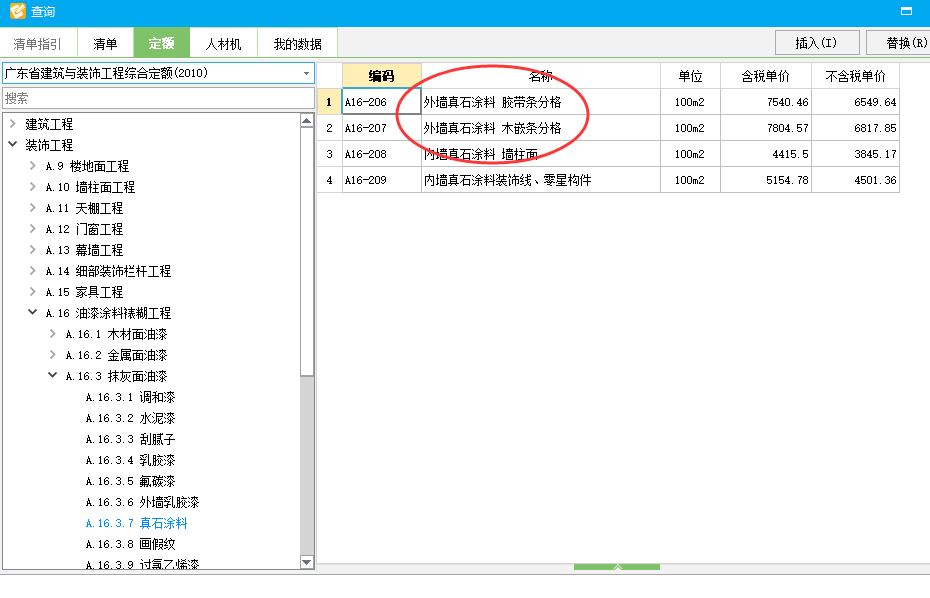Select 装饰工程 in the tree
Viewport: 930px width, 598px height.
pyautogui.click(x=49, y=145)
